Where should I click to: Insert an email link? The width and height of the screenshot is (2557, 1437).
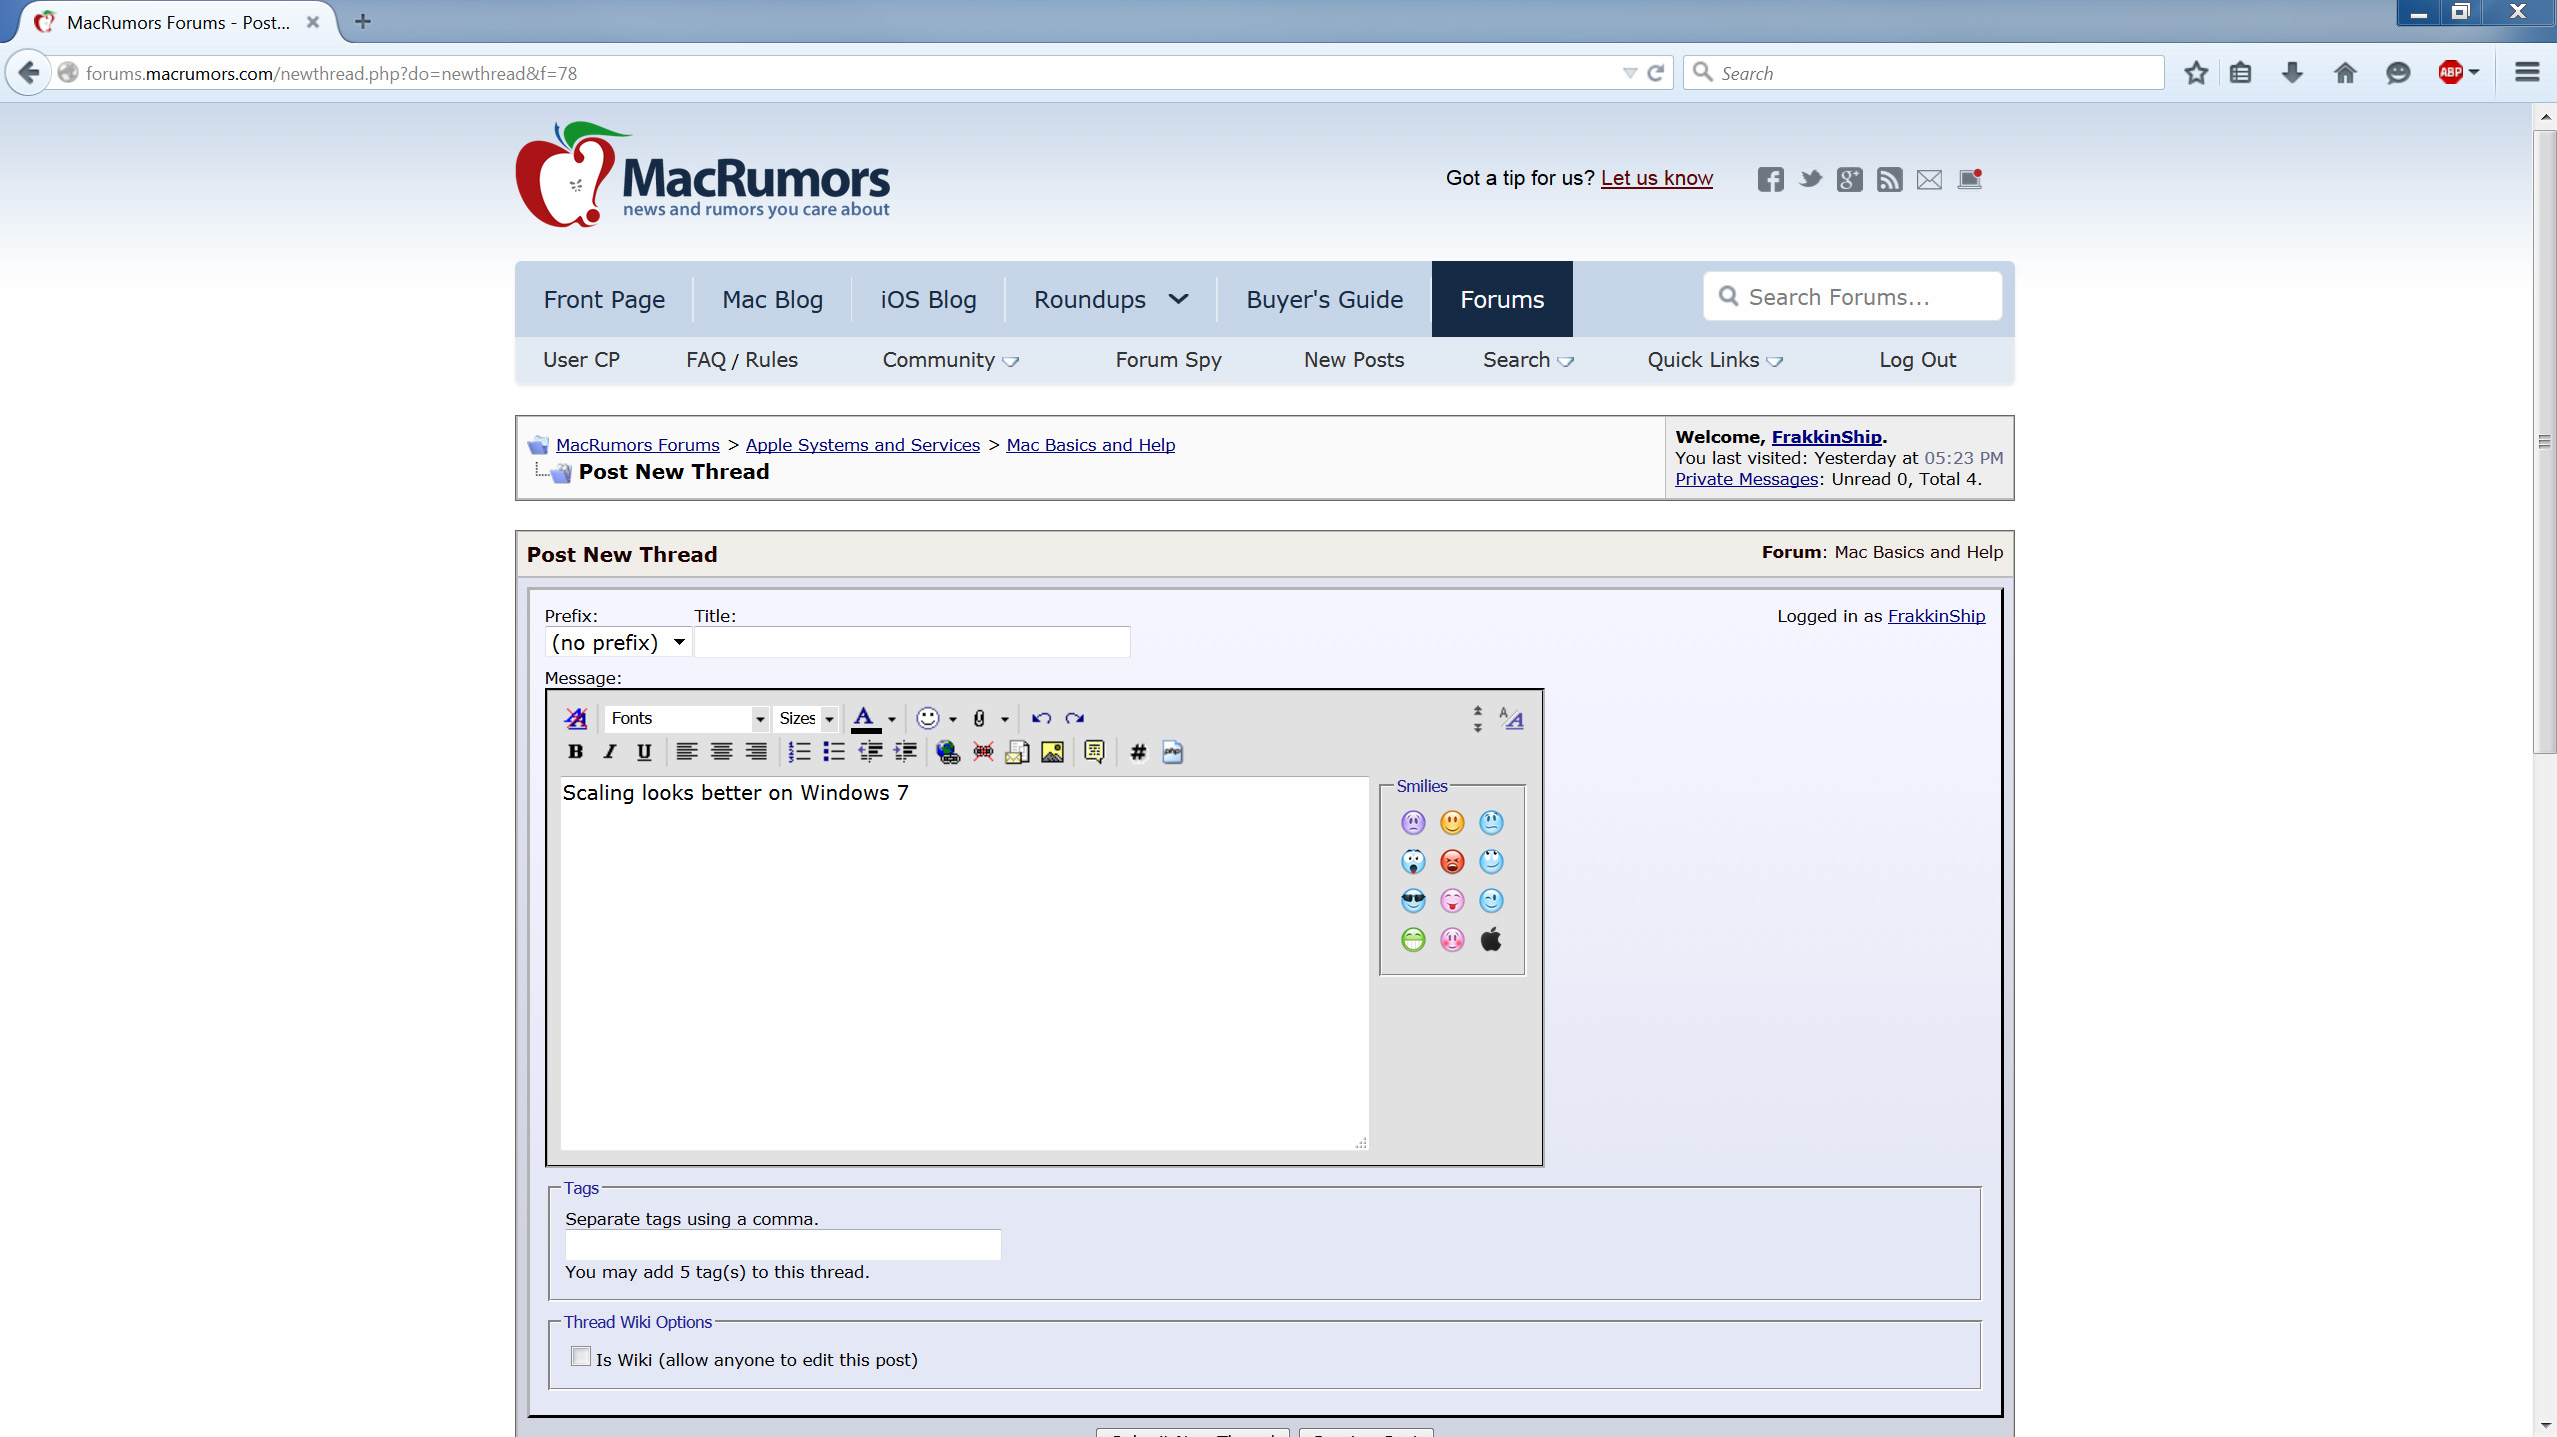coord(1017,752)
